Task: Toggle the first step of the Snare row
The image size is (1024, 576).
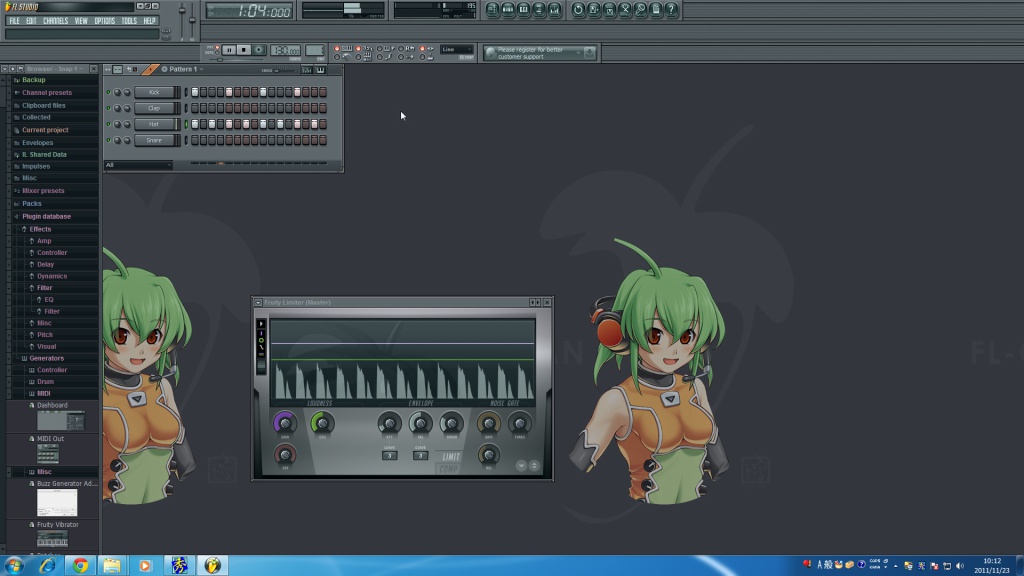Action: (195, 140)
